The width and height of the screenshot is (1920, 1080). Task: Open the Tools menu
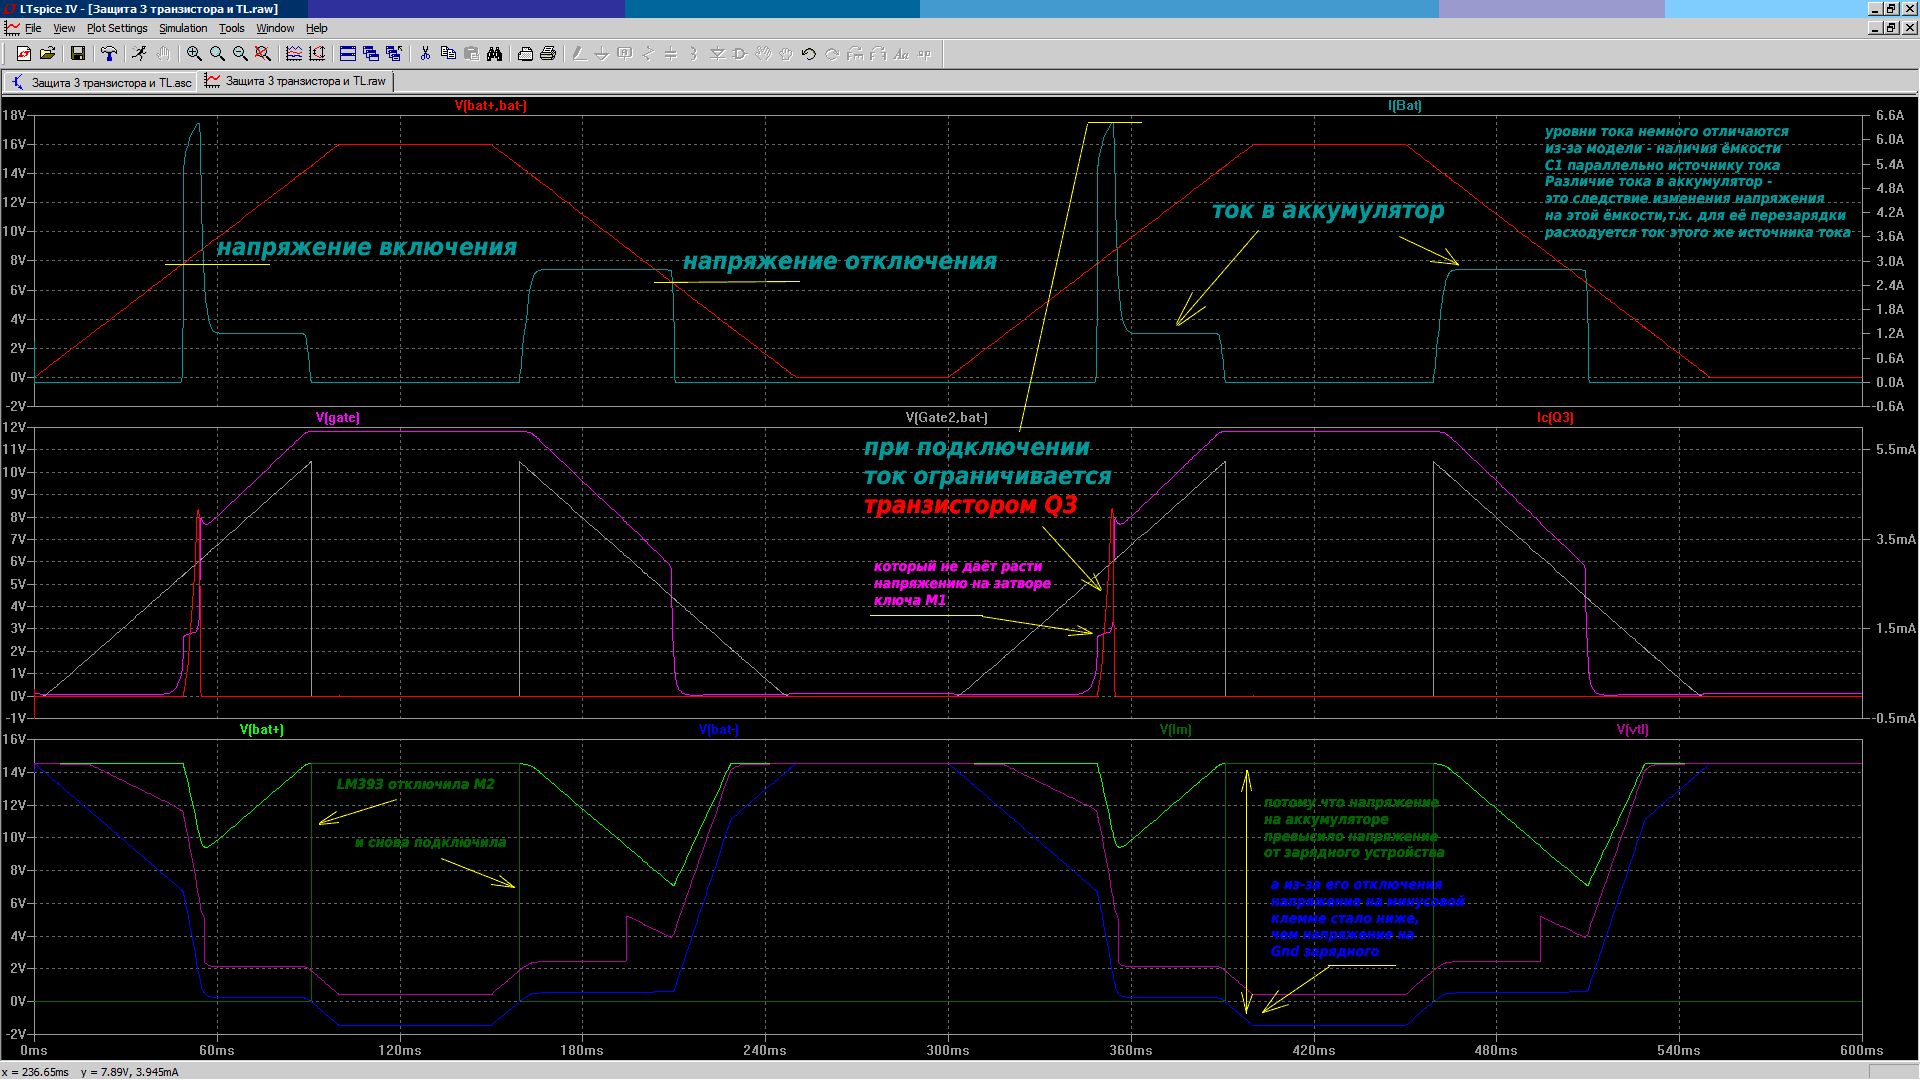[x=232, y=28]
